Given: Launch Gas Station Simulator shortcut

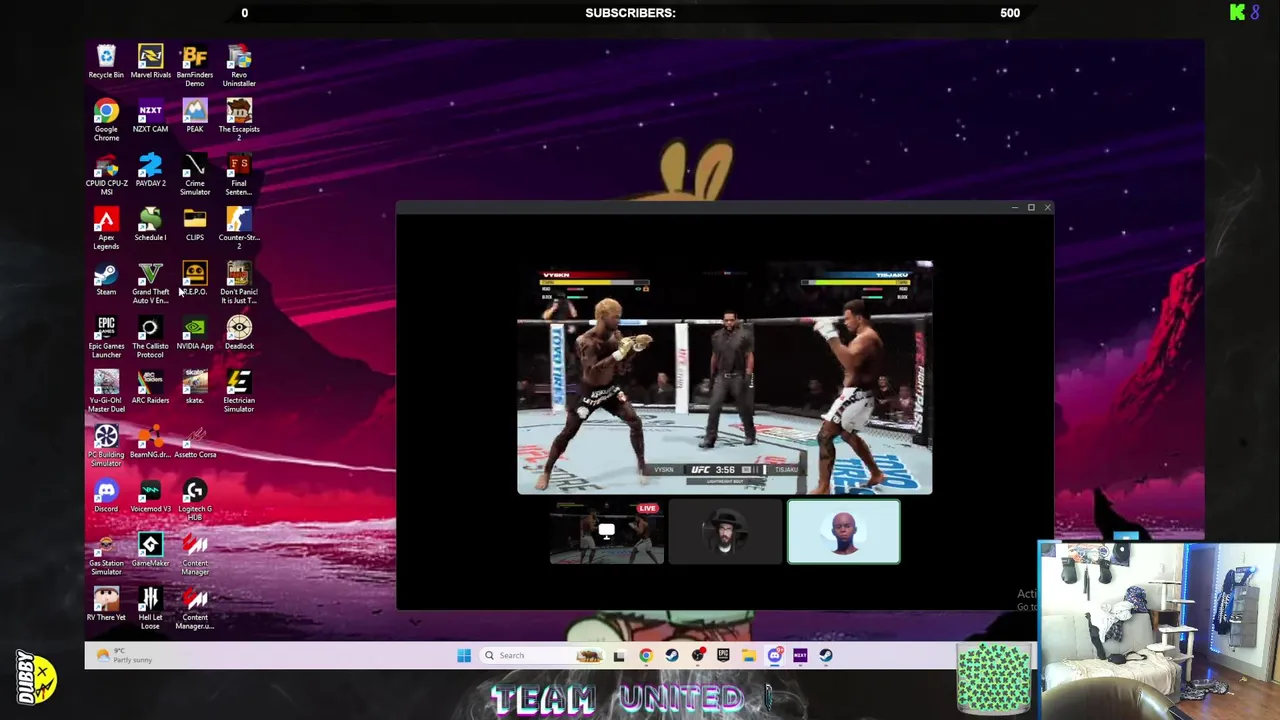Looking at the screenshot, I should [106, 554].
